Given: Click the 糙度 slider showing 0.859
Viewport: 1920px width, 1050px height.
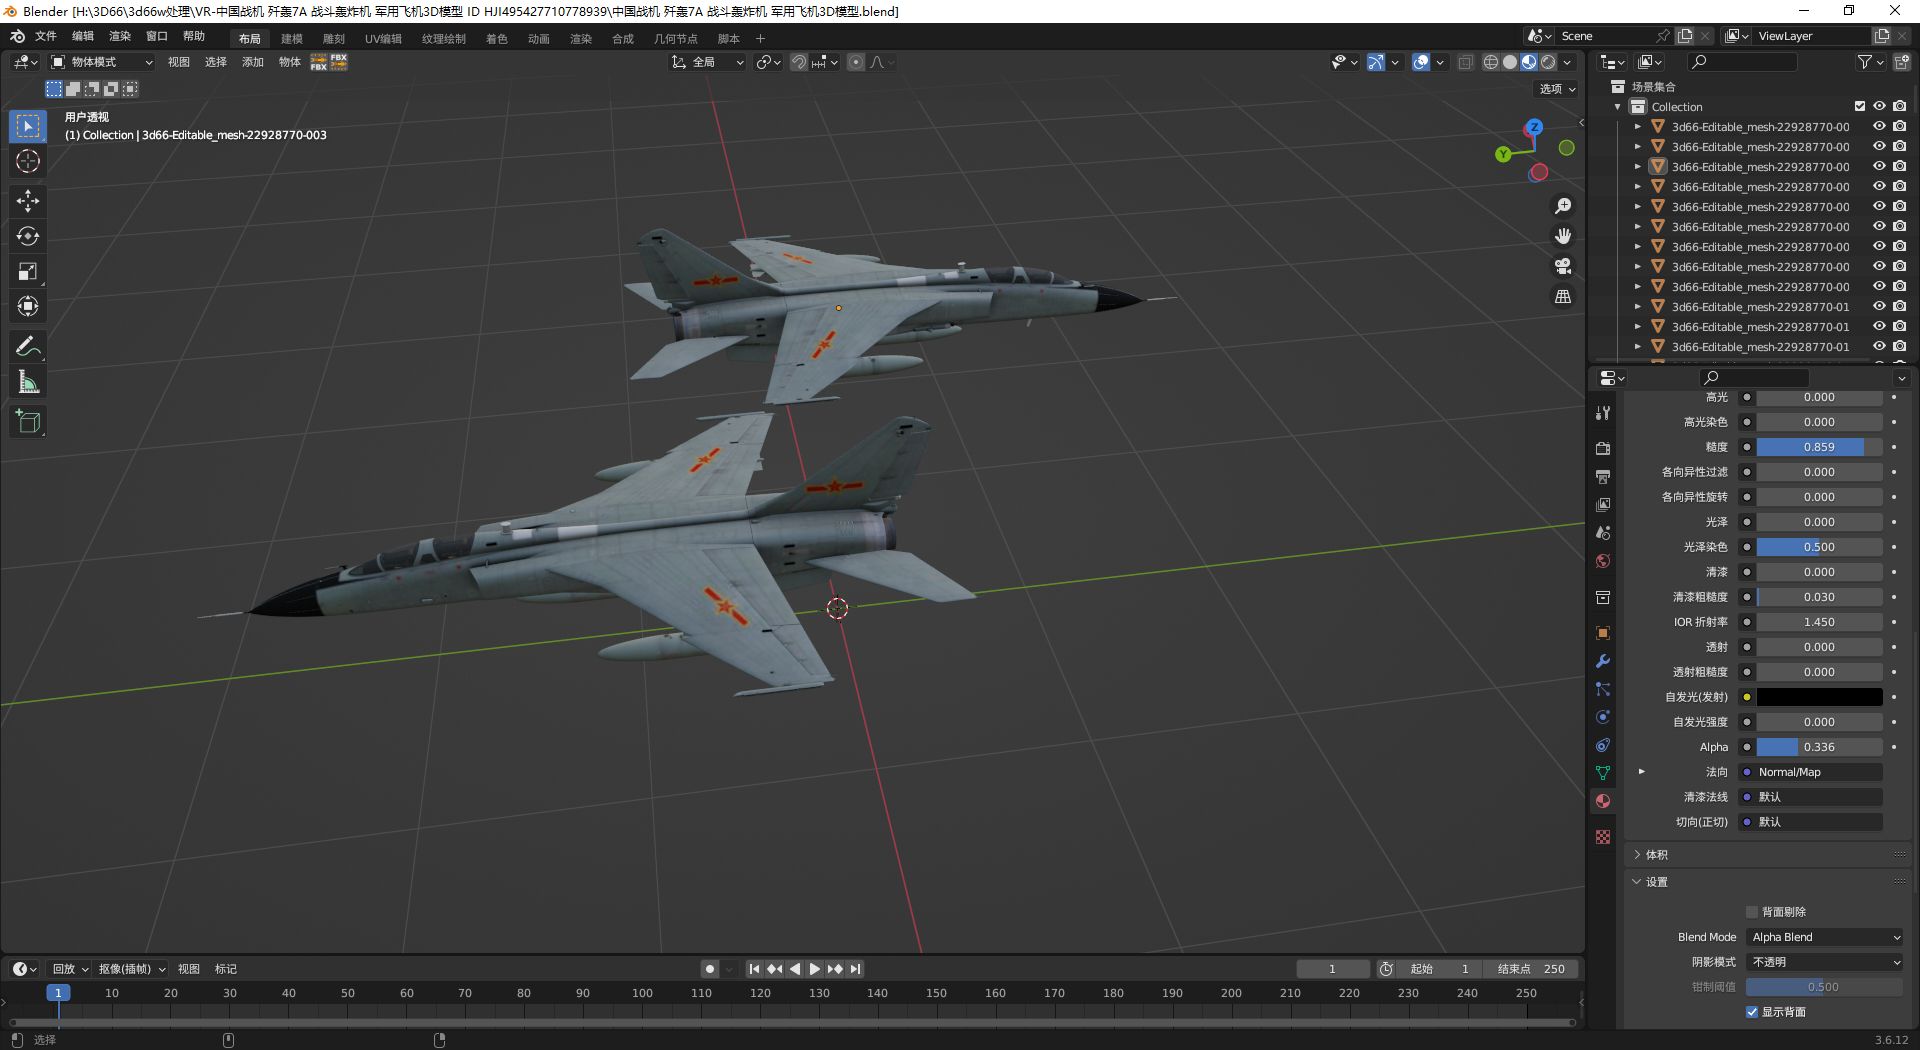Looking at the screenshot, I should [x=1819, y=447].
